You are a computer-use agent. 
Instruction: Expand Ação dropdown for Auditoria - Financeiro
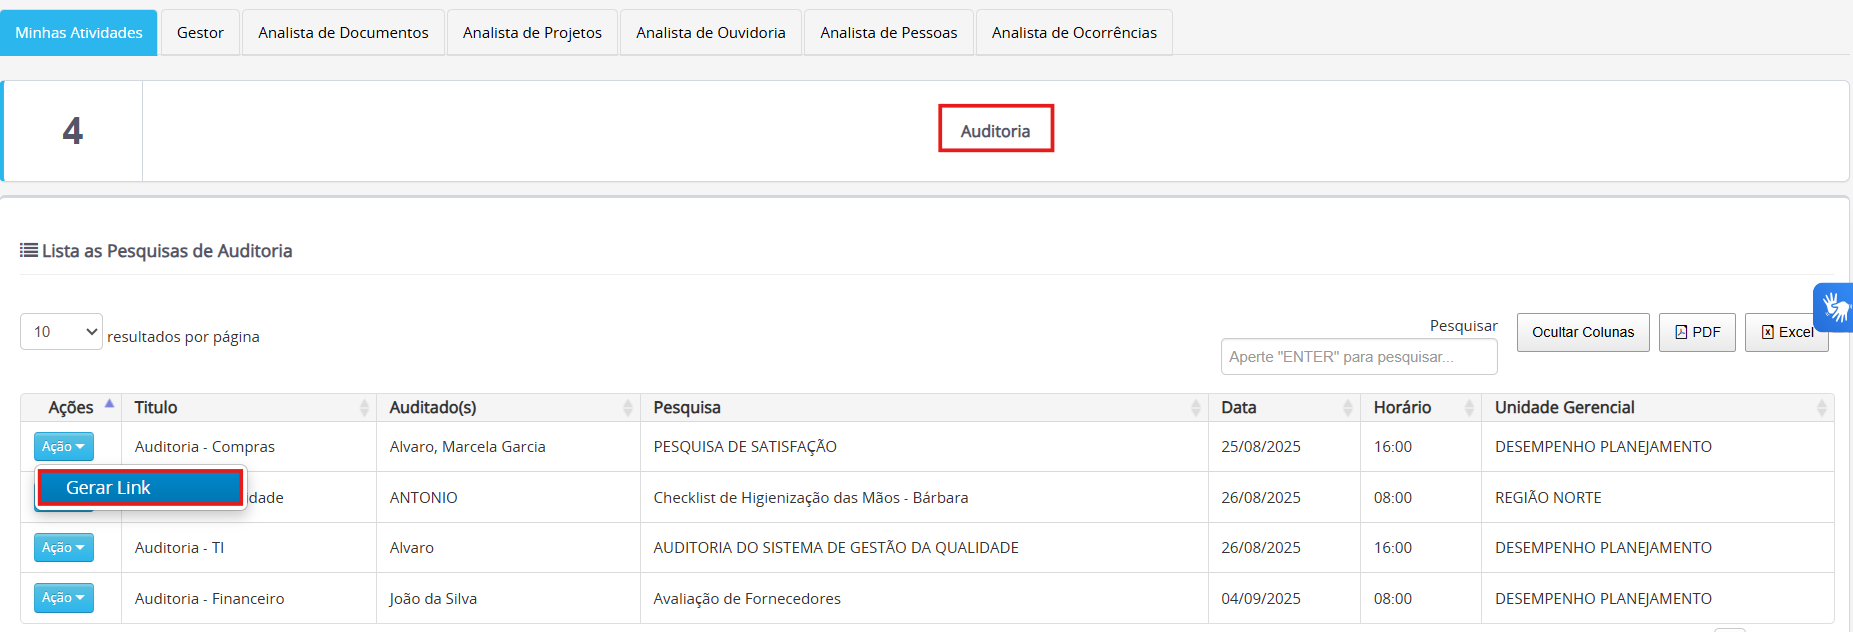[64, 598]
